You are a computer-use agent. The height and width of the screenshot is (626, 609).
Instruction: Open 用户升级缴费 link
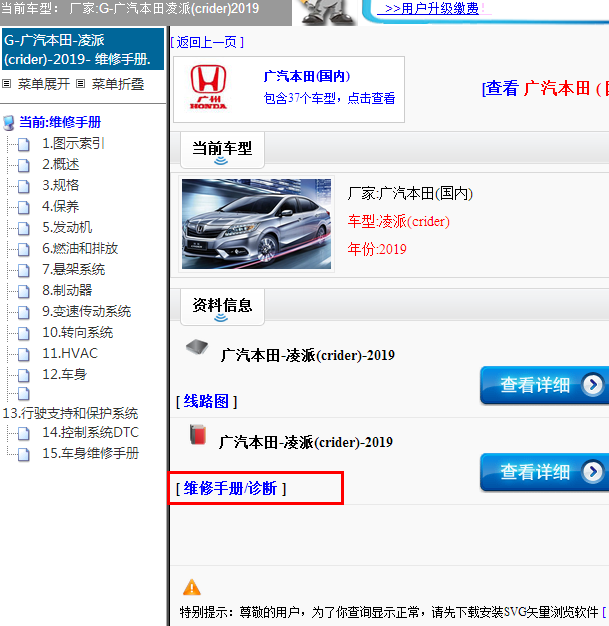pyautogui.click(x=431, y=8)
